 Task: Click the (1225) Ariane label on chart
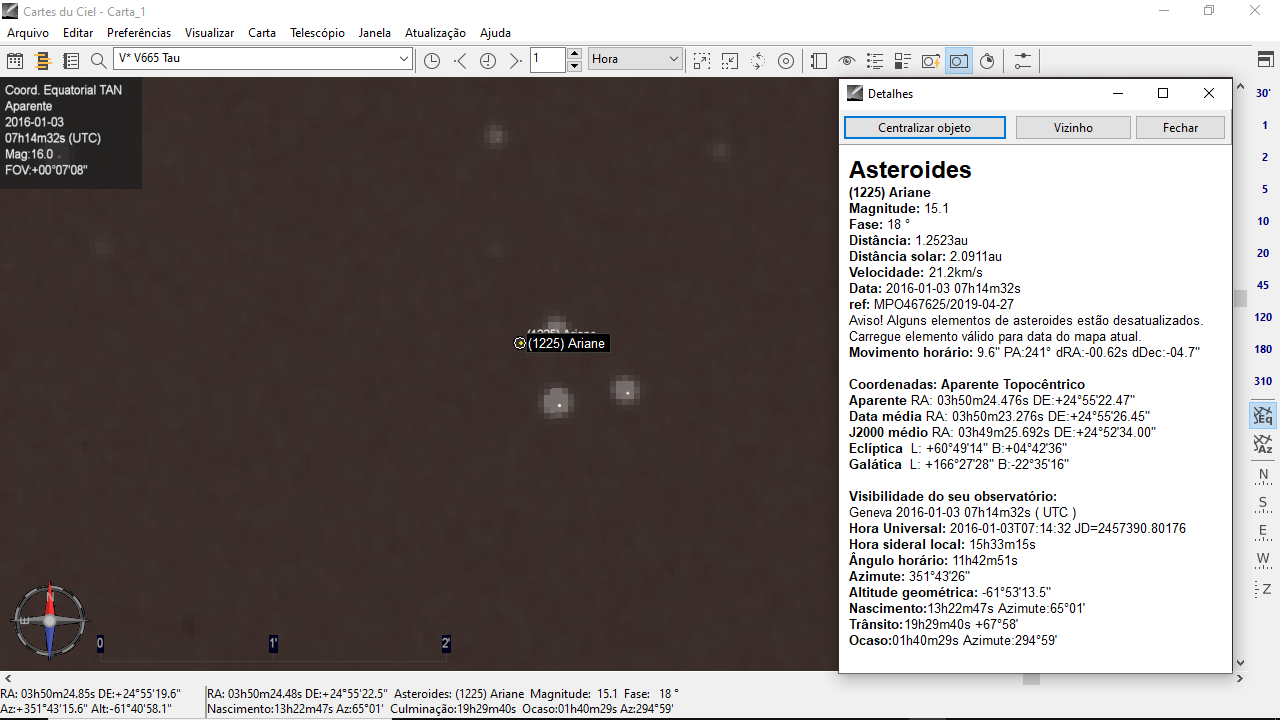point(567,343)
